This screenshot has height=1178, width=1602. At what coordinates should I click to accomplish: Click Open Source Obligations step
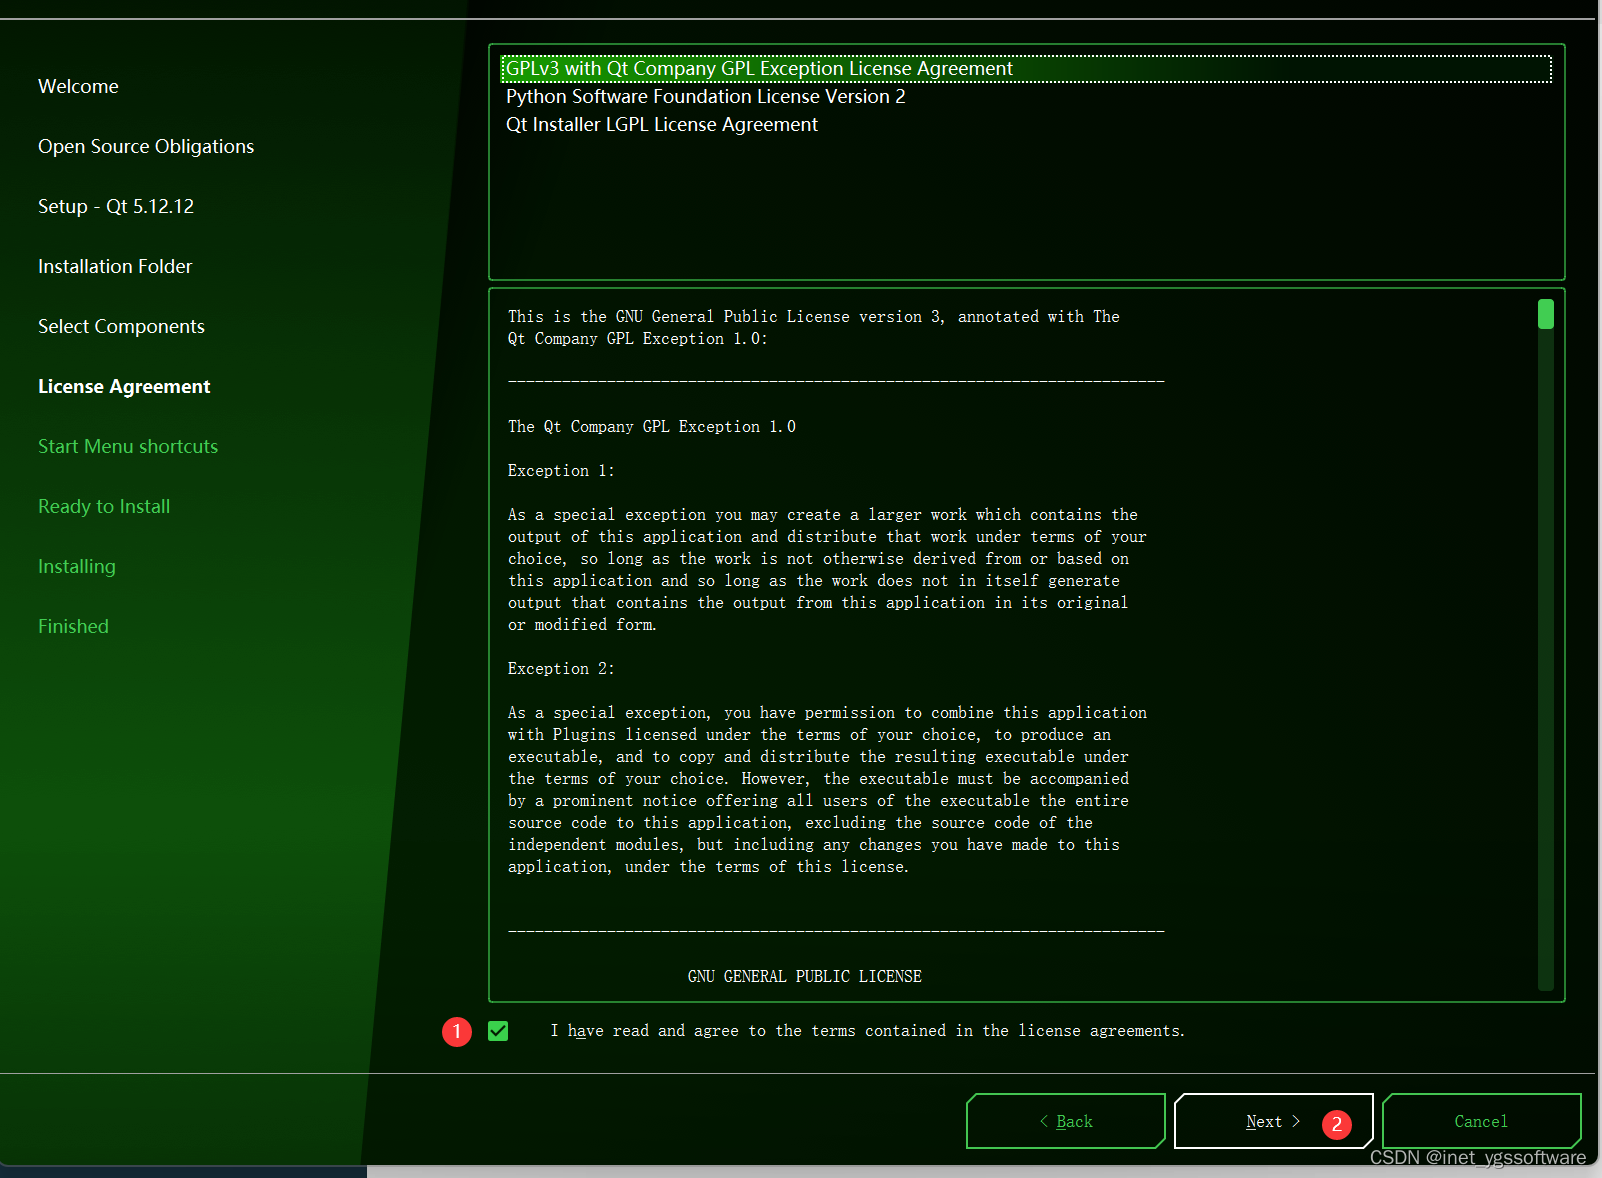(146, 147)
